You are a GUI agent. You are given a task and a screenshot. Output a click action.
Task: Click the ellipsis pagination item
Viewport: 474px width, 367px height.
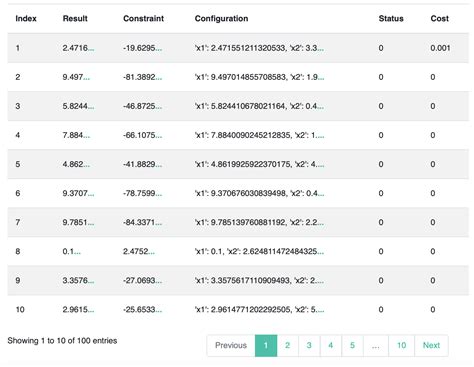(376, 345)
